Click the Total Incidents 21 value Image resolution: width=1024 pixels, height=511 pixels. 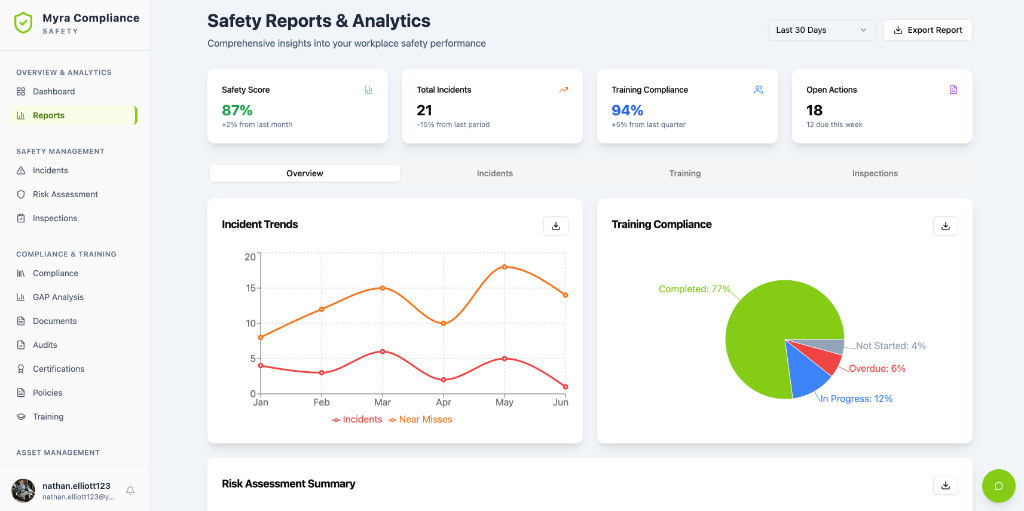(425, 110)
